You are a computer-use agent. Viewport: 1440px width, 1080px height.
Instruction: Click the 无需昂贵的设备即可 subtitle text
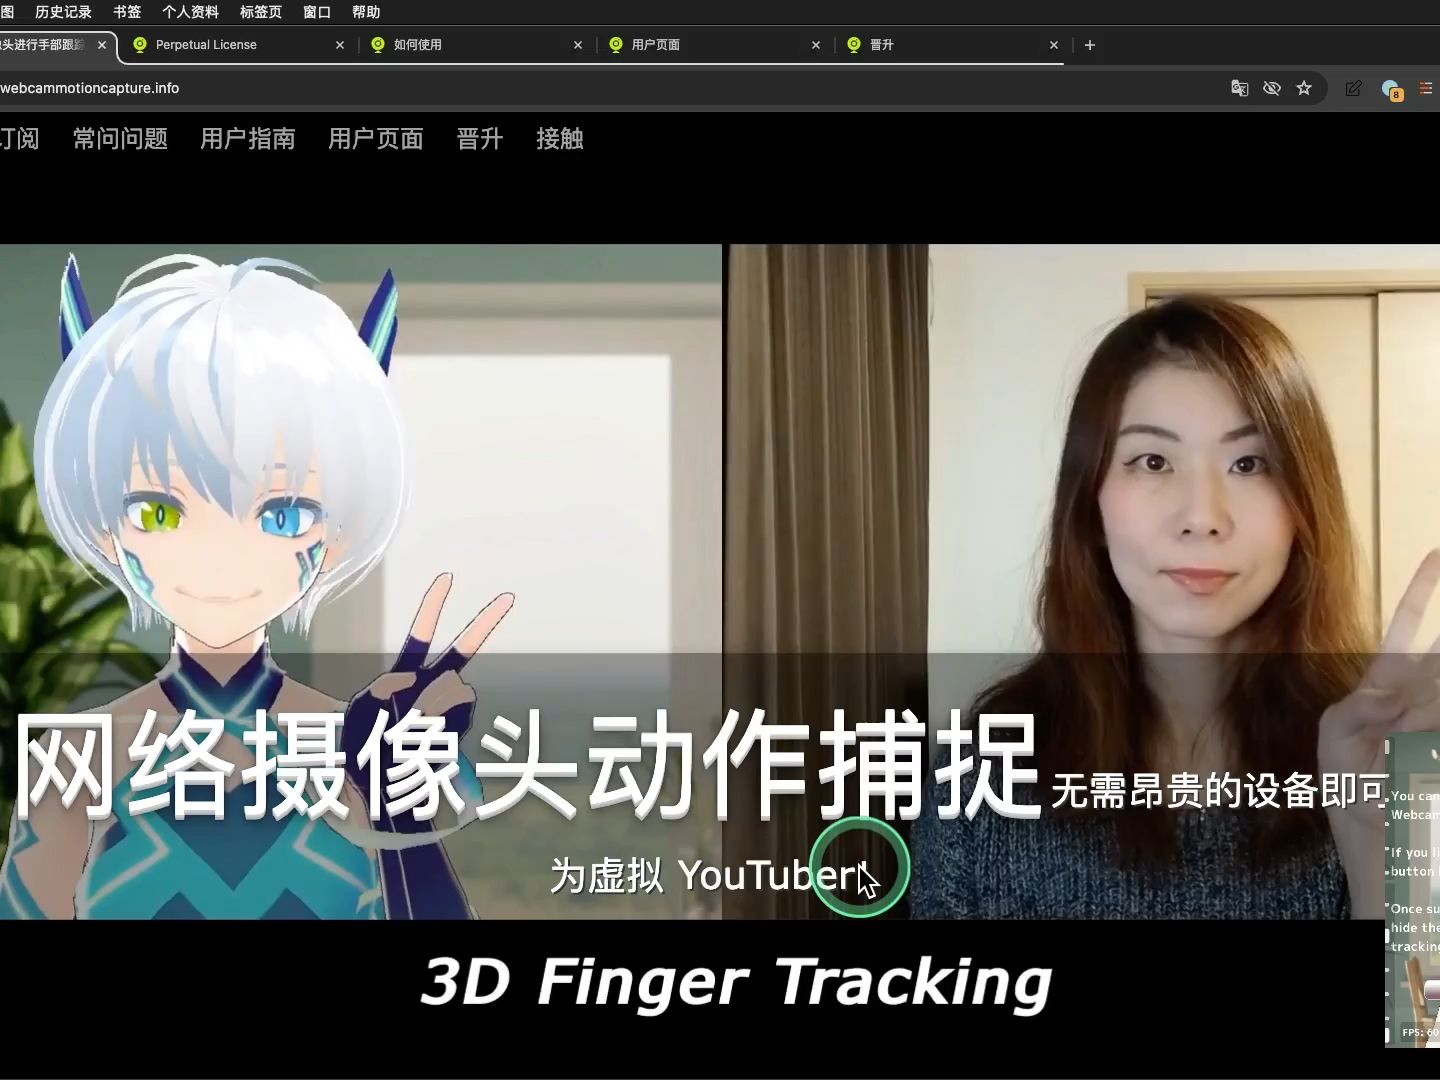click(x=1221, y=791)
